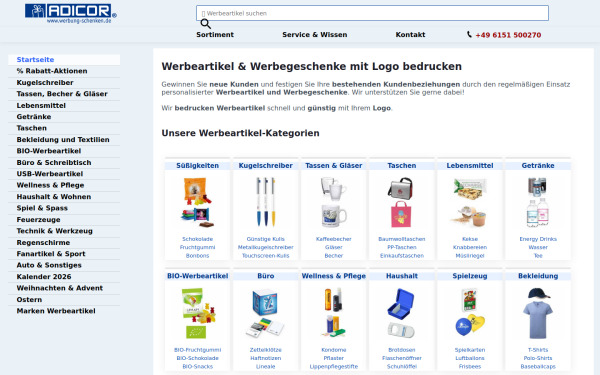Open the Metallkugelschreiber link
The width and height of the screenshot is (600, 375).
pos(266,248)
